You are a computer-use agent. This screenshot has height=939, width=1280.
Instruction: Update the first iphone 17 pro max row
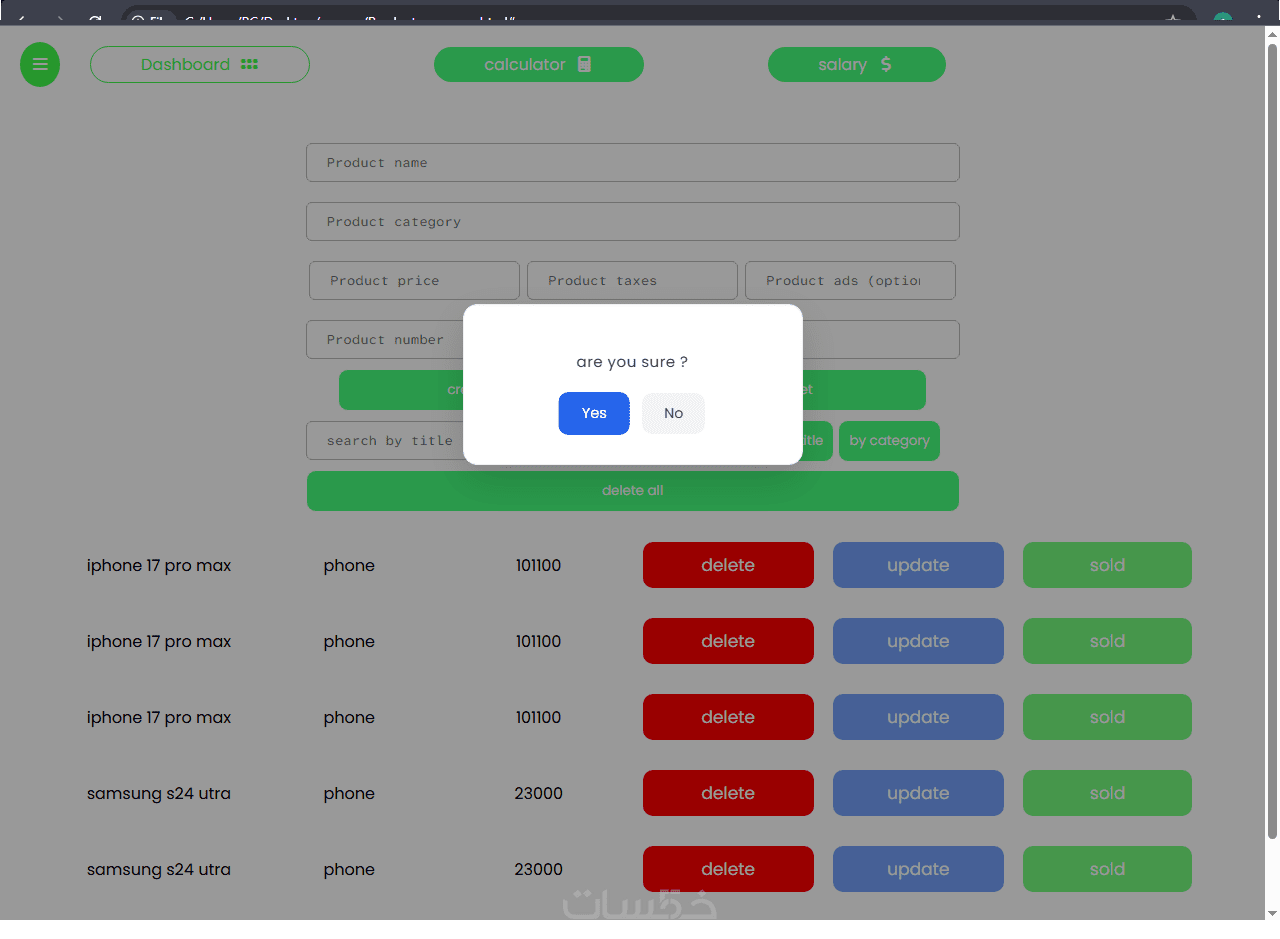(918, 565)
